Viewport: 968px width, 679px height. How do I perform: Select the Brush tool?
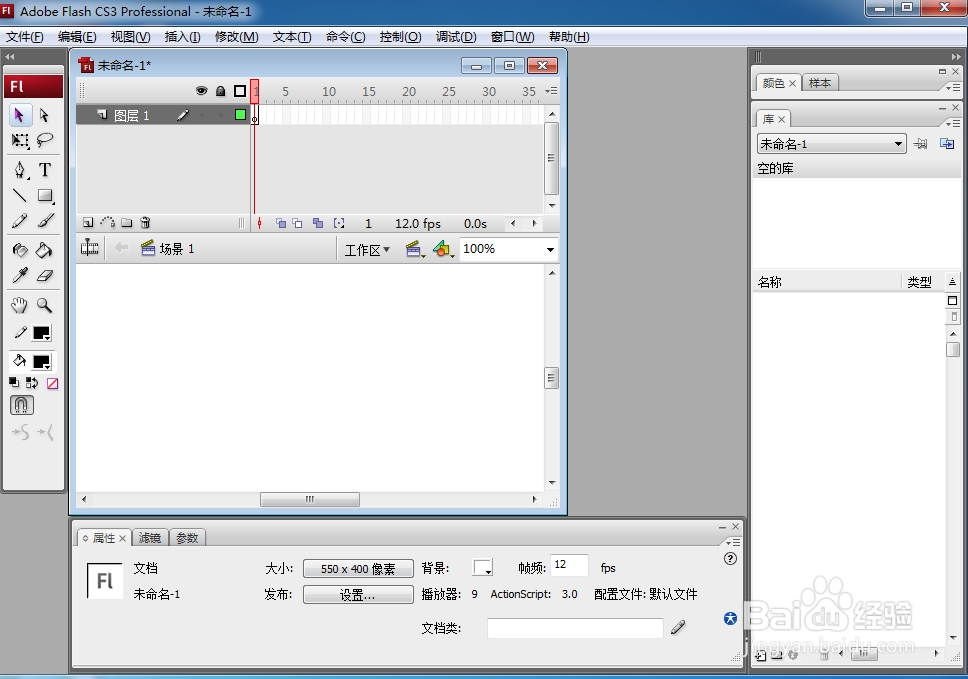tap(44, 220)
